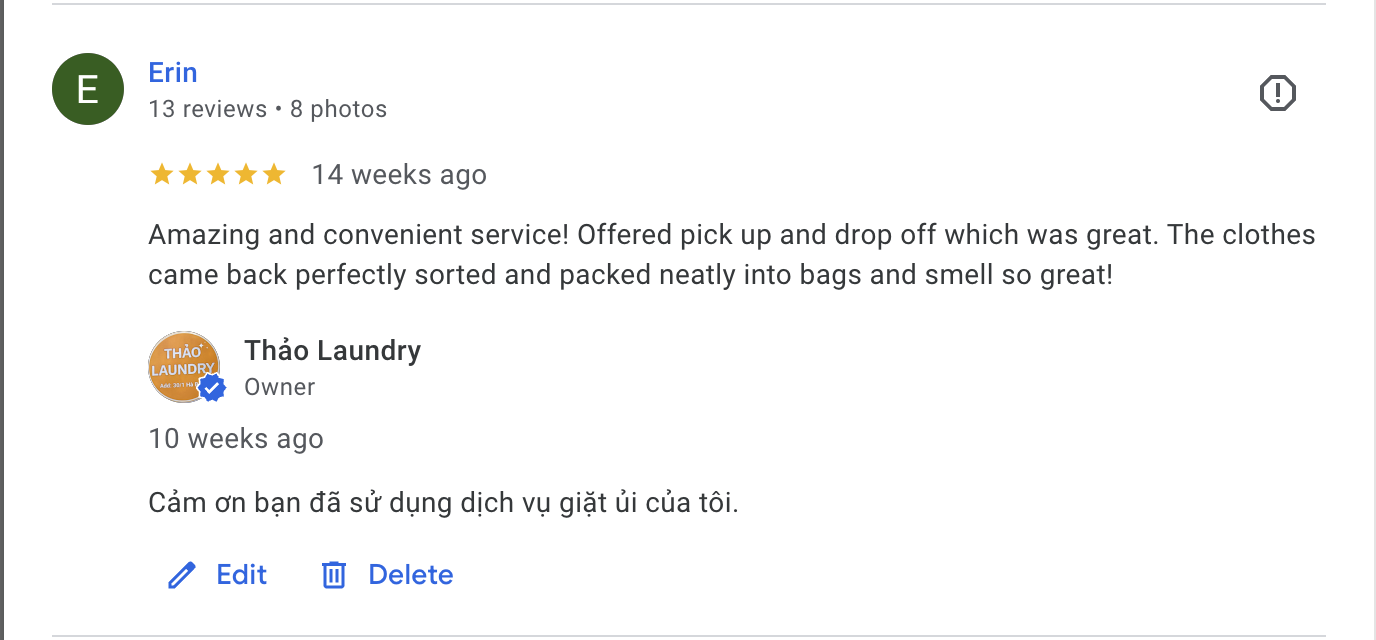Click the middle star of the rating

tap(218, 173)
